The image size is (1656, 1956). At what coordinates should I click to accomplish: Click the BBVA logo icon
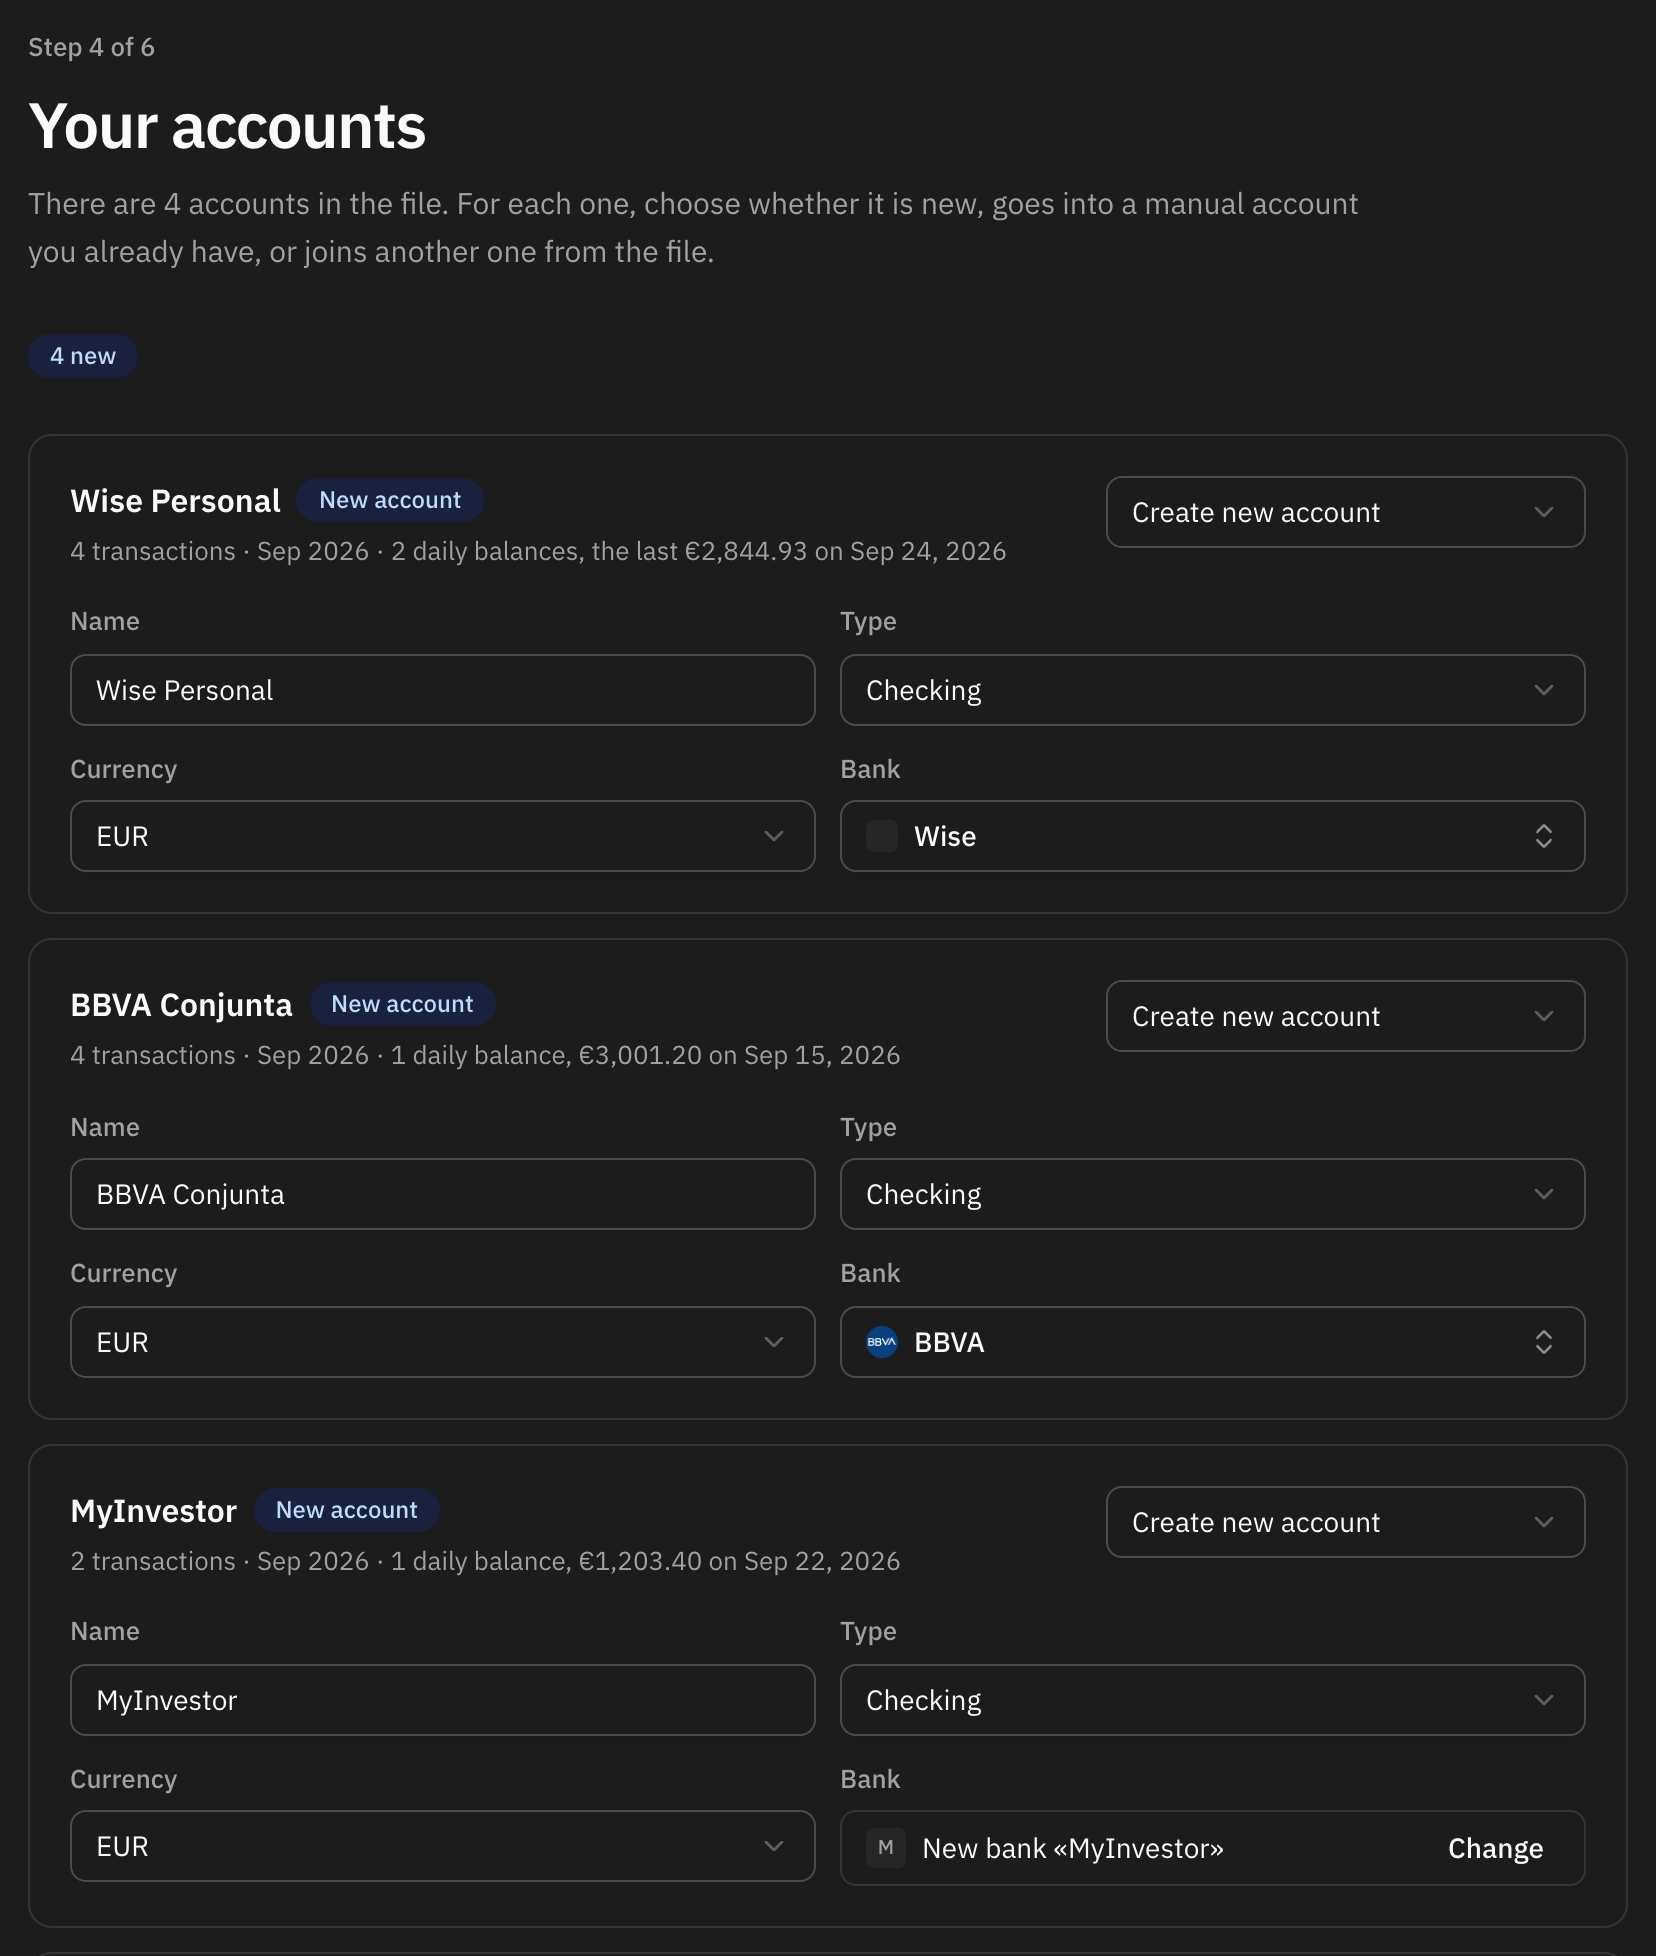882,1342
